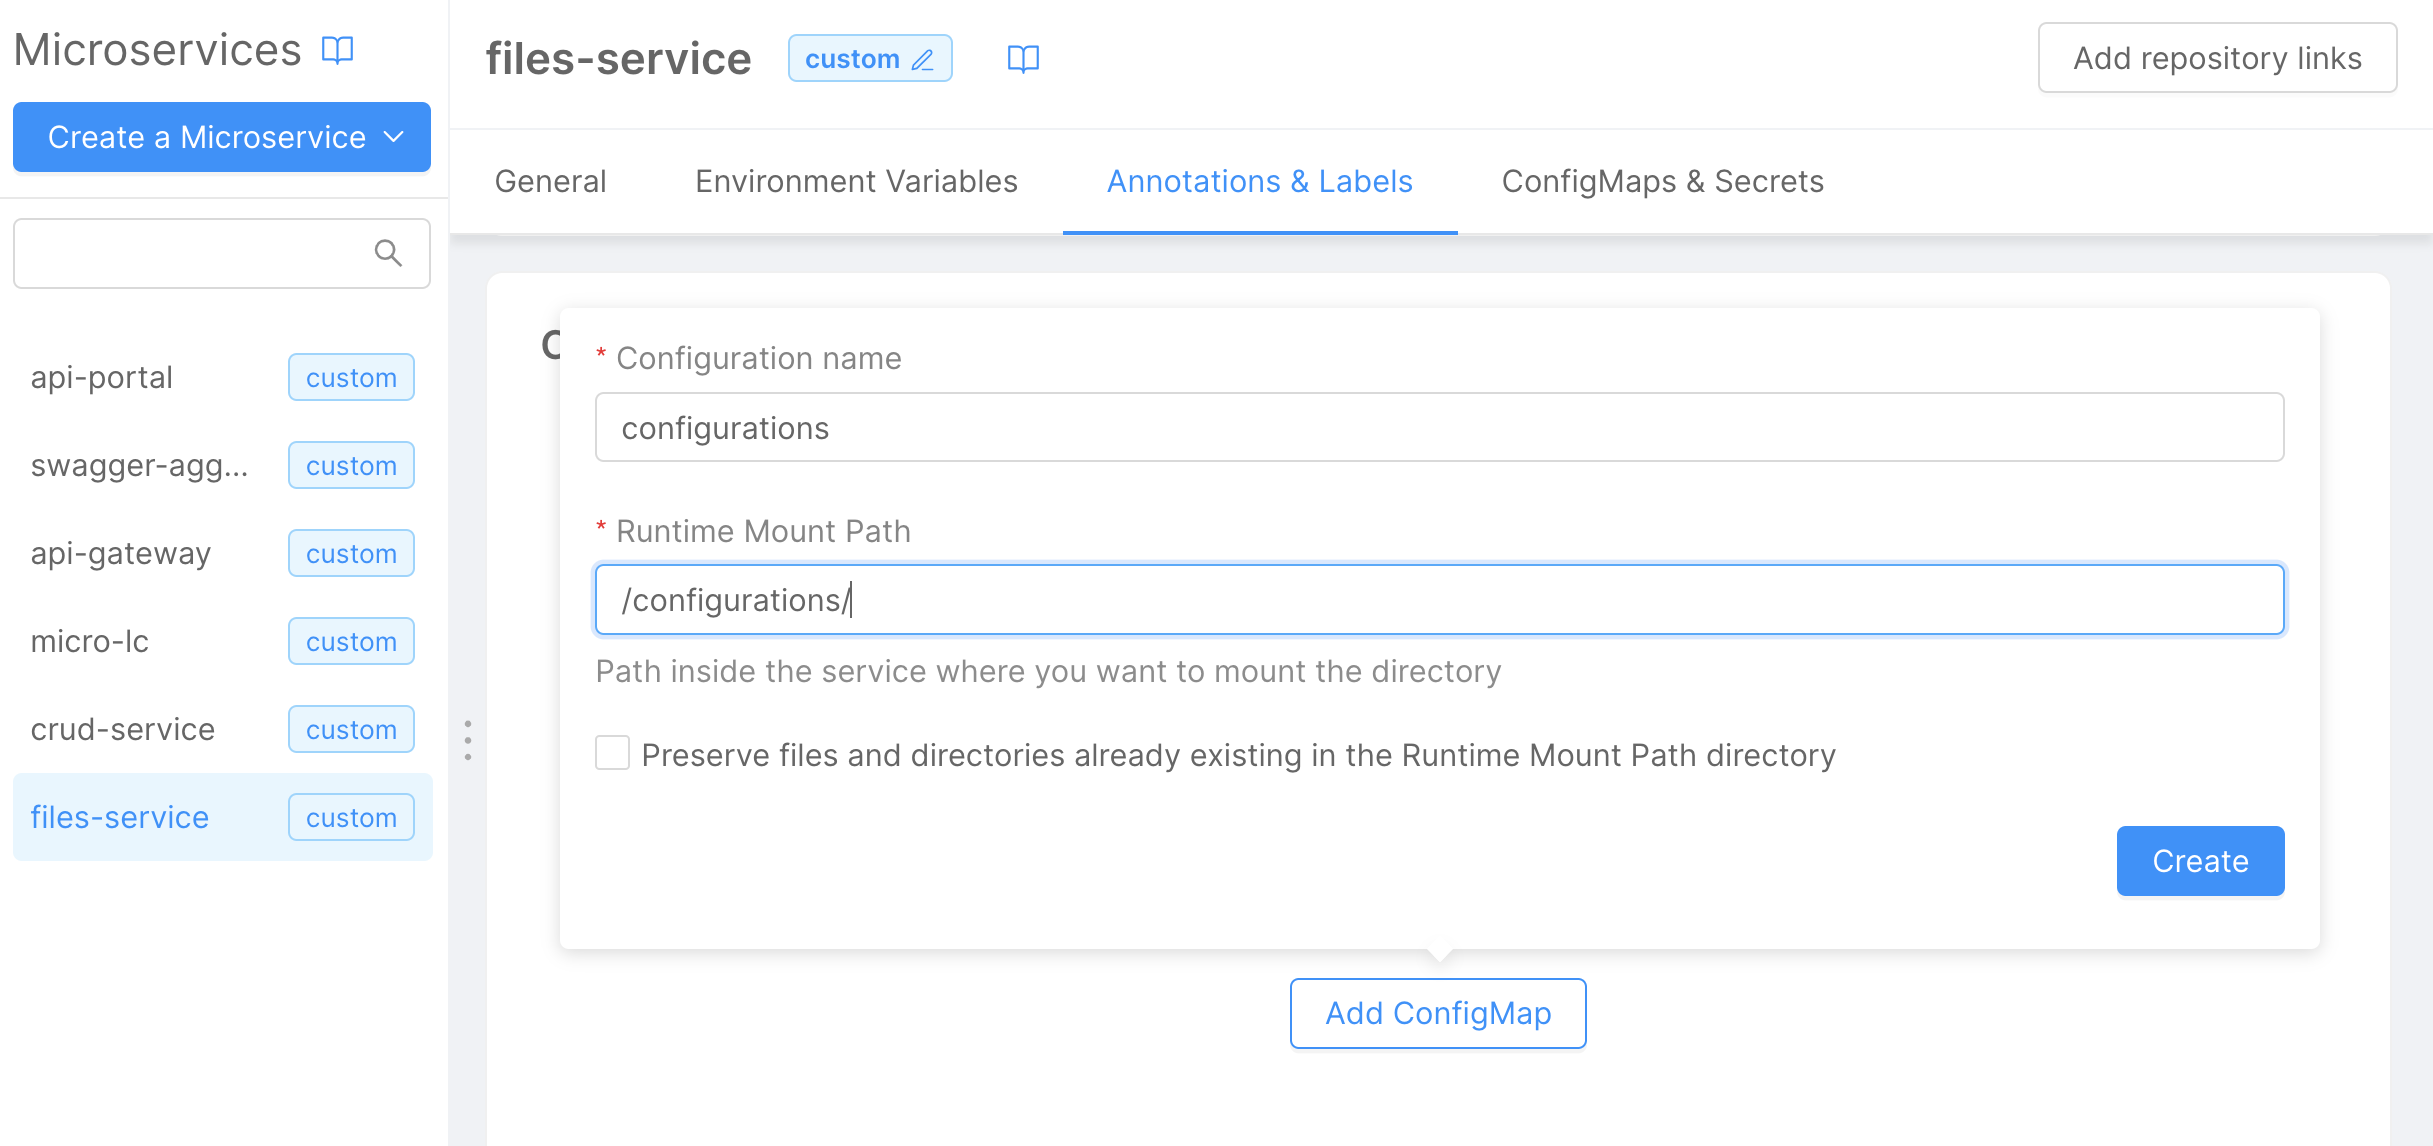
Task: Open the Environment Variables tab
Action: tap(856, 181)
